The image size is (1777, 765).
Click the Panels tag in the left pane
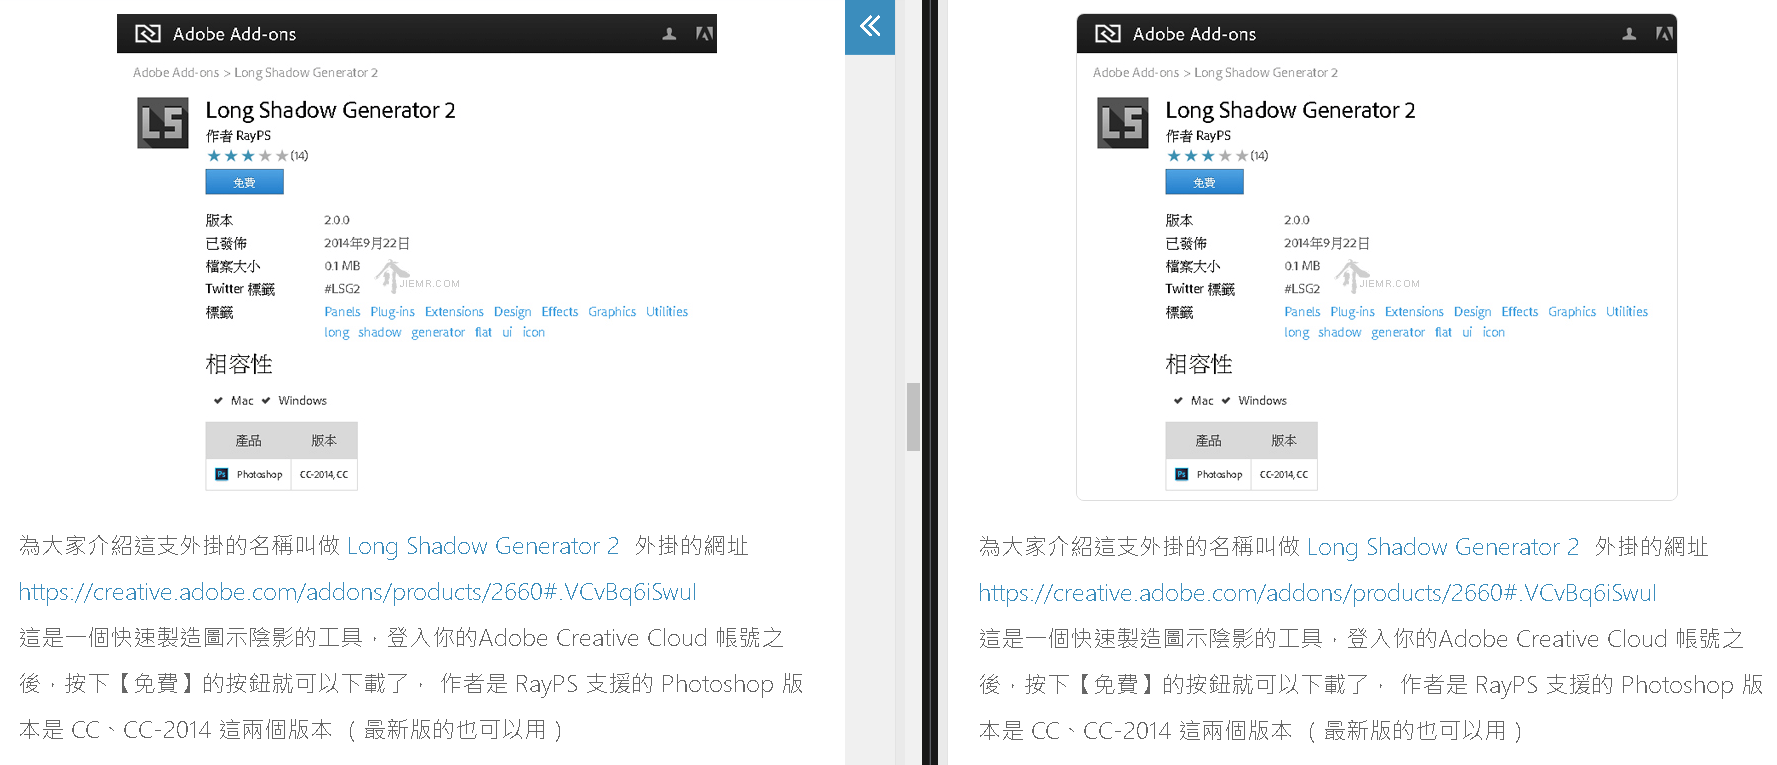click(342, 312)
